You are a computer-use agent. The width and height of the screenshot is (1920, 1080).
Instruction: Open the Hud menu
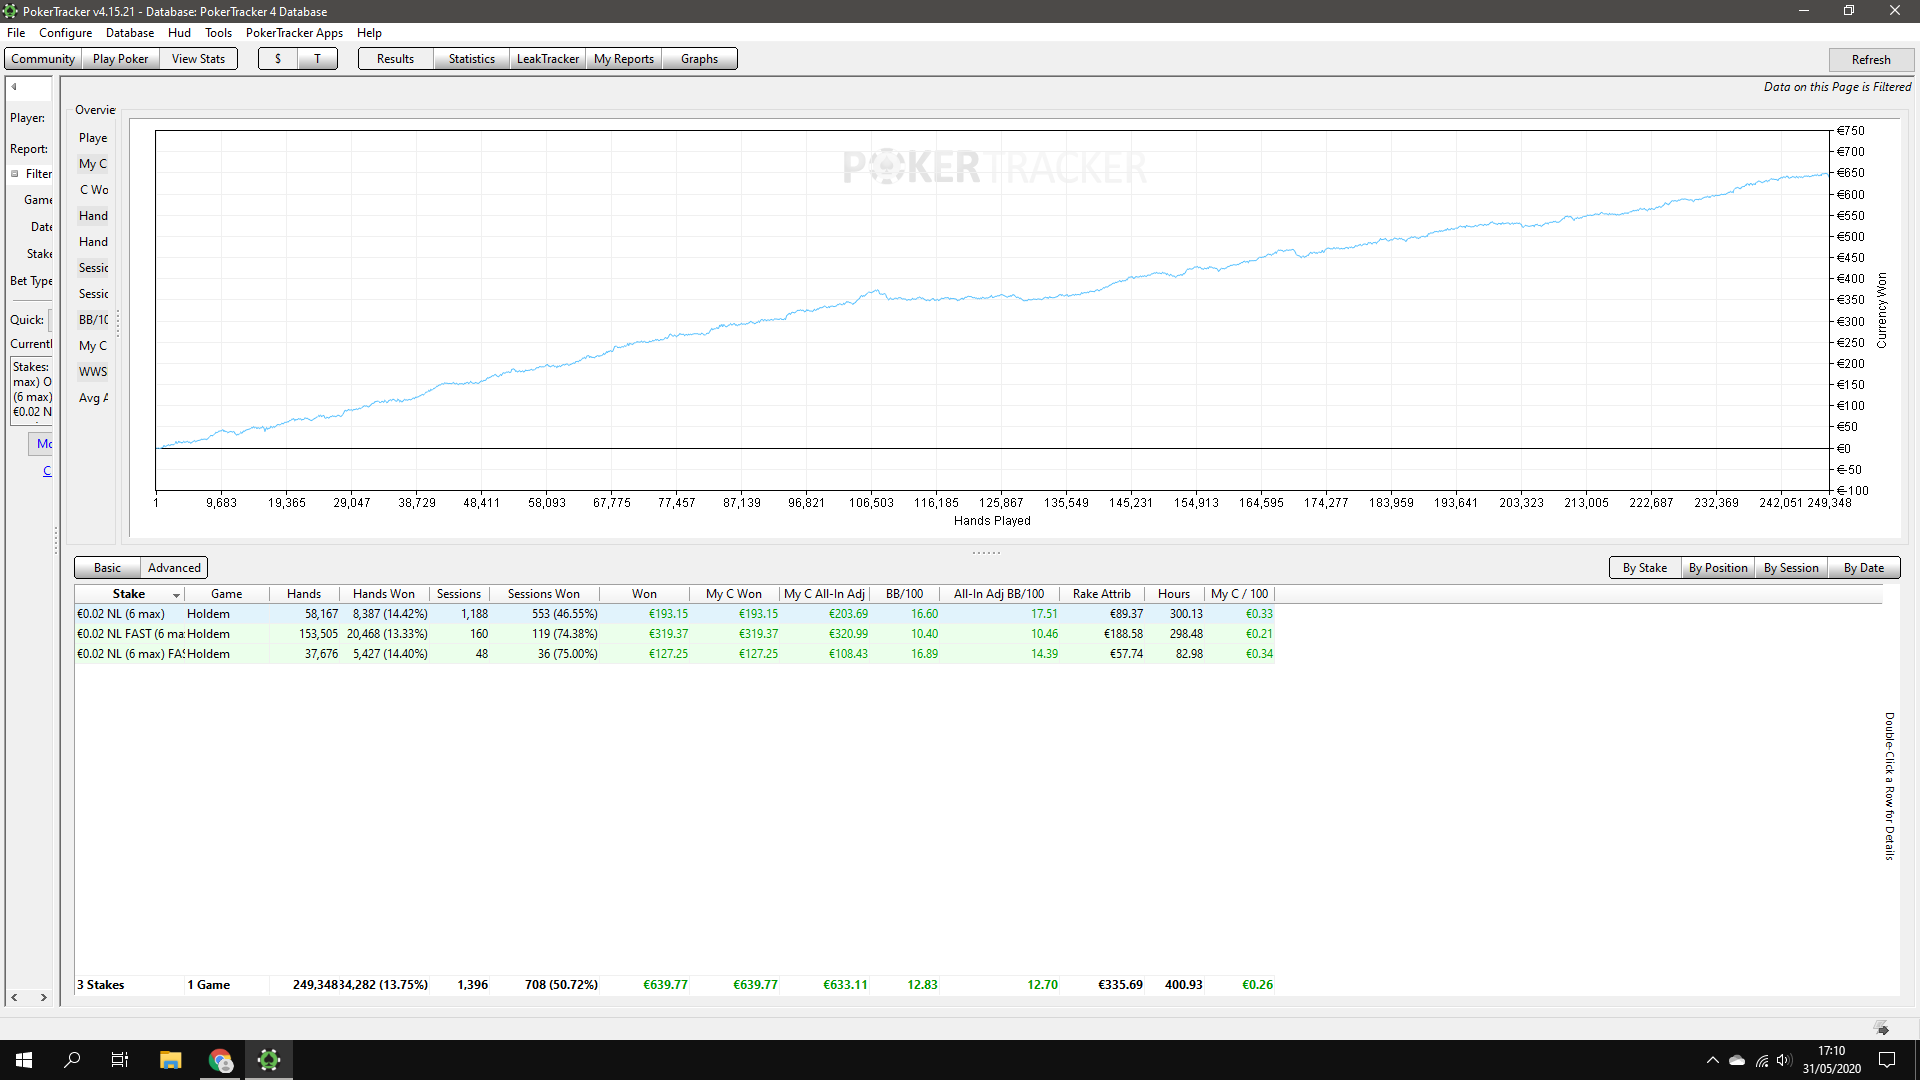(179, 33)
